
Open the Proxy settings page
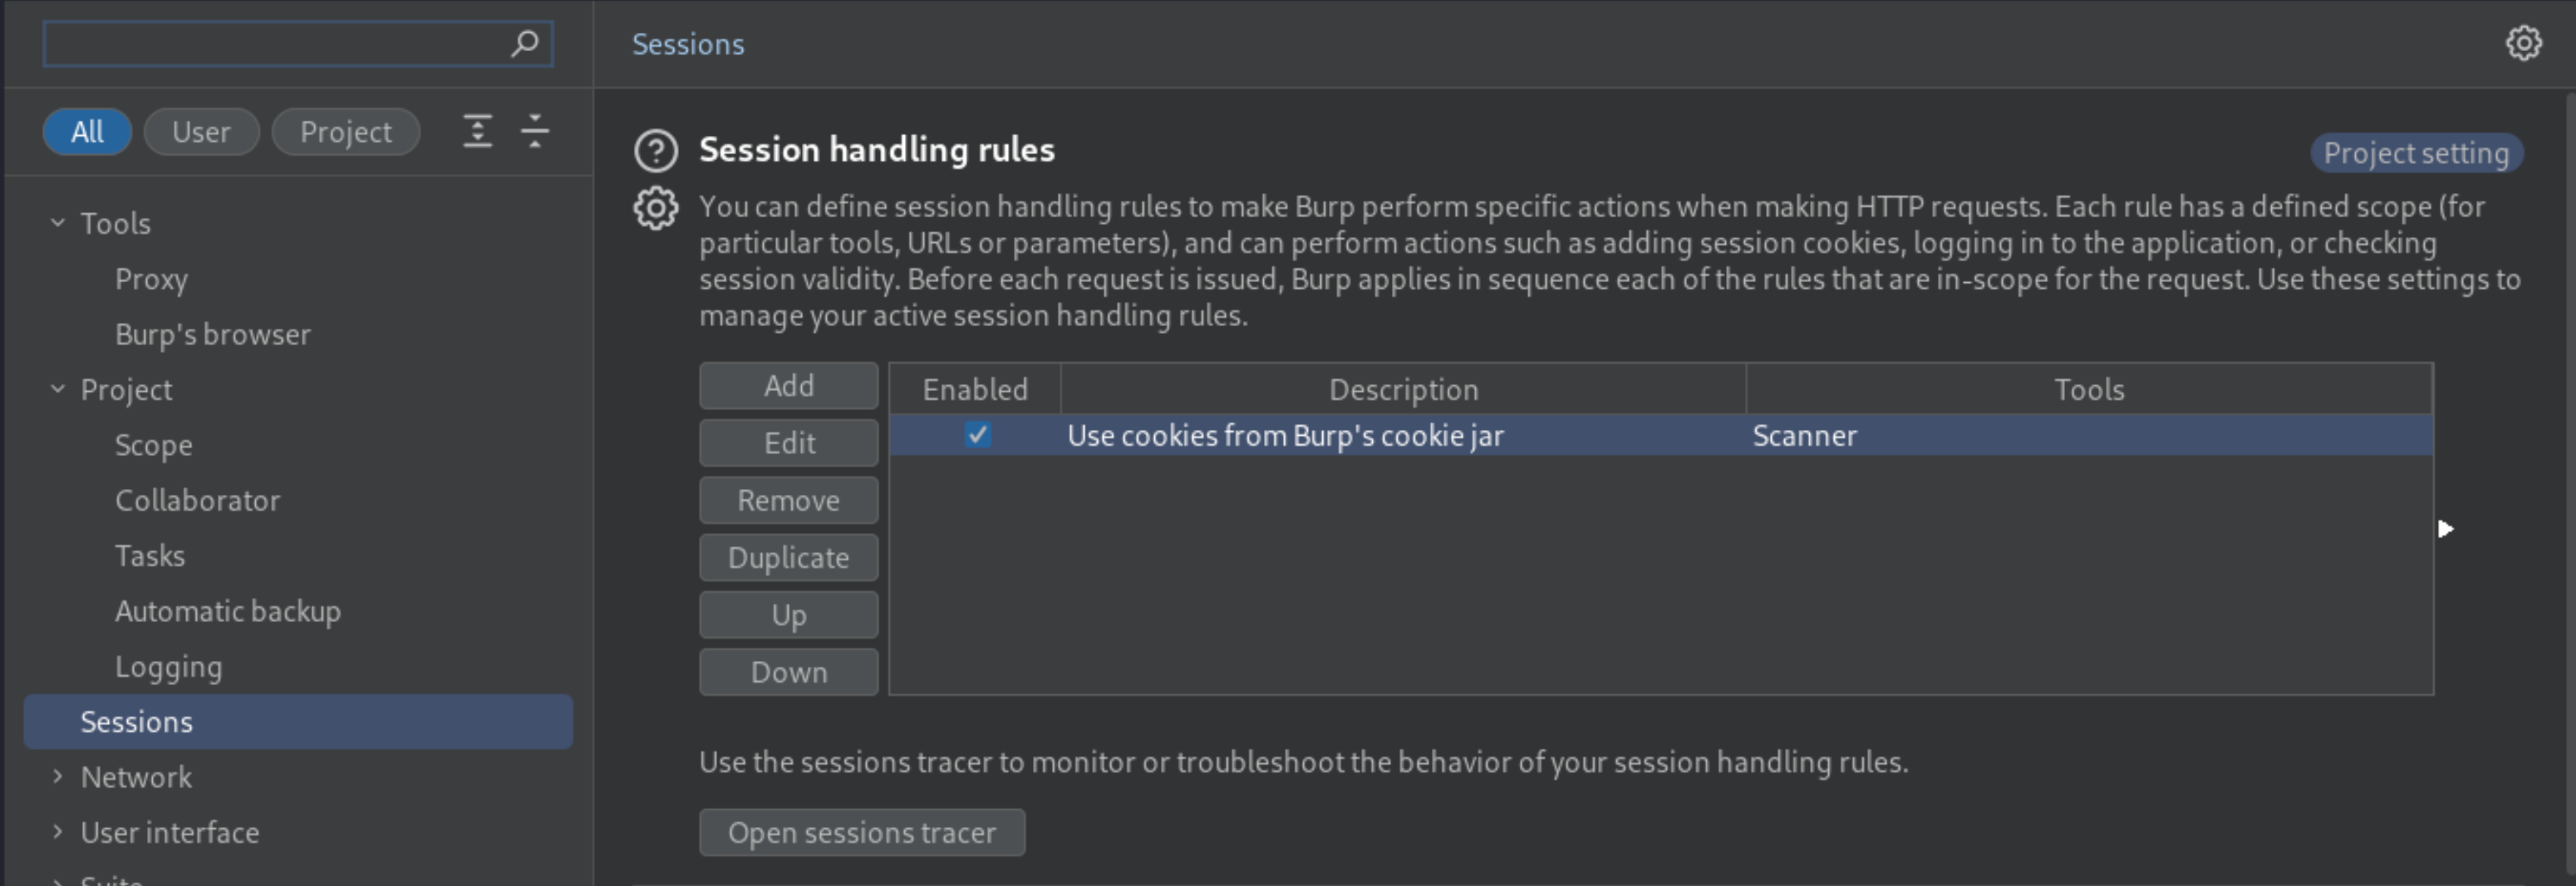point(151,279)
